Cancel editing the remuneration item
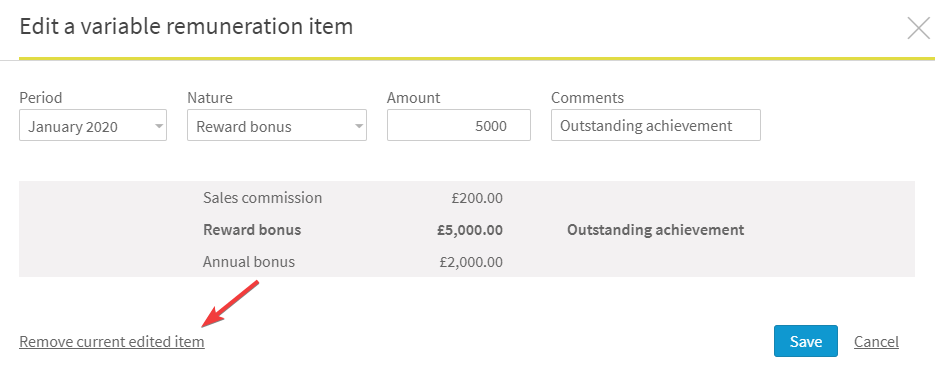This screenshot has height=365, width=935. (876, 342)
